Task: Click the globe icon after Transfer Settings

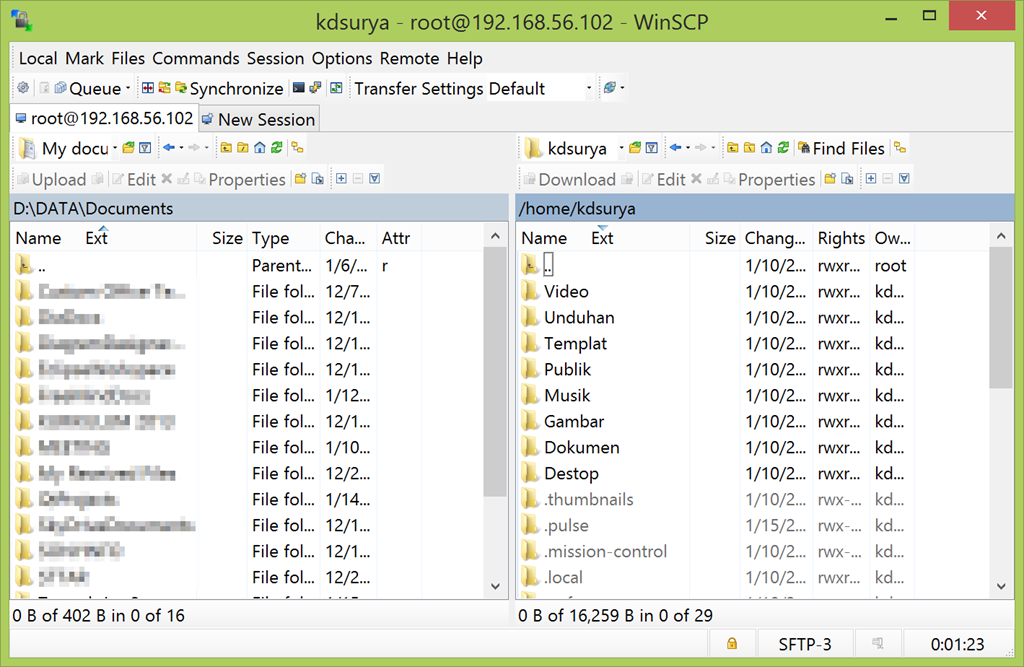Action: click(609, 88)
